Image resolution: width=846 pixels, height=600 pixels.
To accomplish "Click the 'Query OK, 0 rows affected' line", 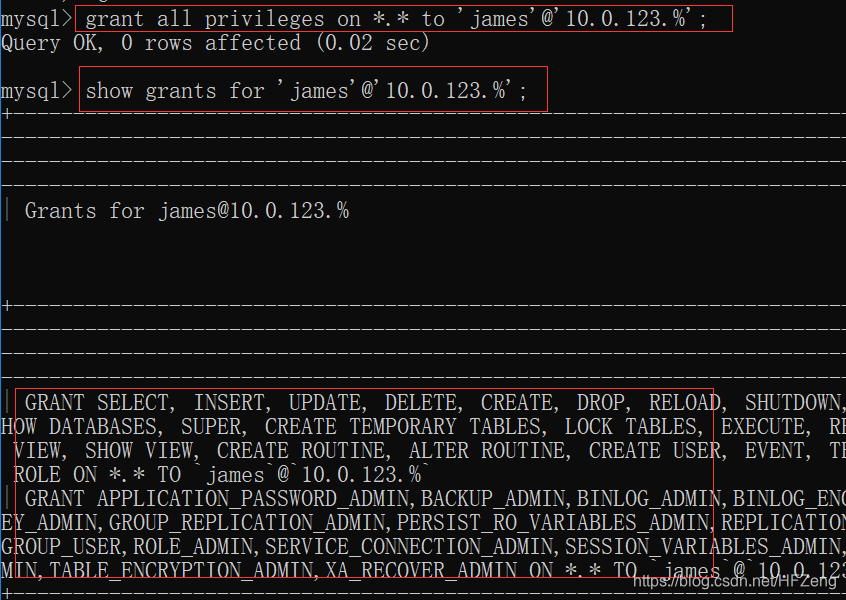I will 215,43.
